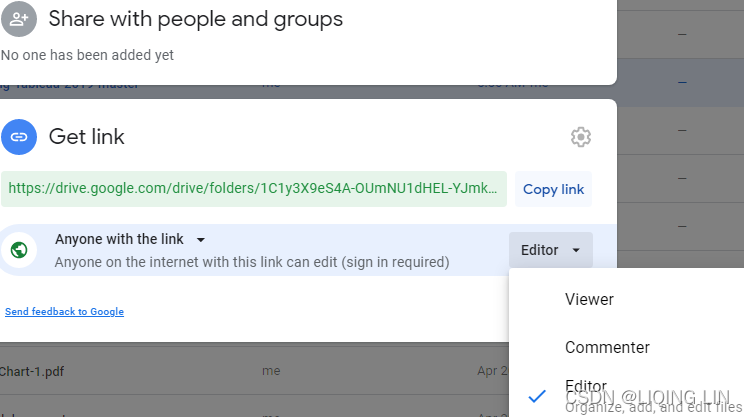
Task: Open the Editor role dropdown
Action: coord(550,250)
